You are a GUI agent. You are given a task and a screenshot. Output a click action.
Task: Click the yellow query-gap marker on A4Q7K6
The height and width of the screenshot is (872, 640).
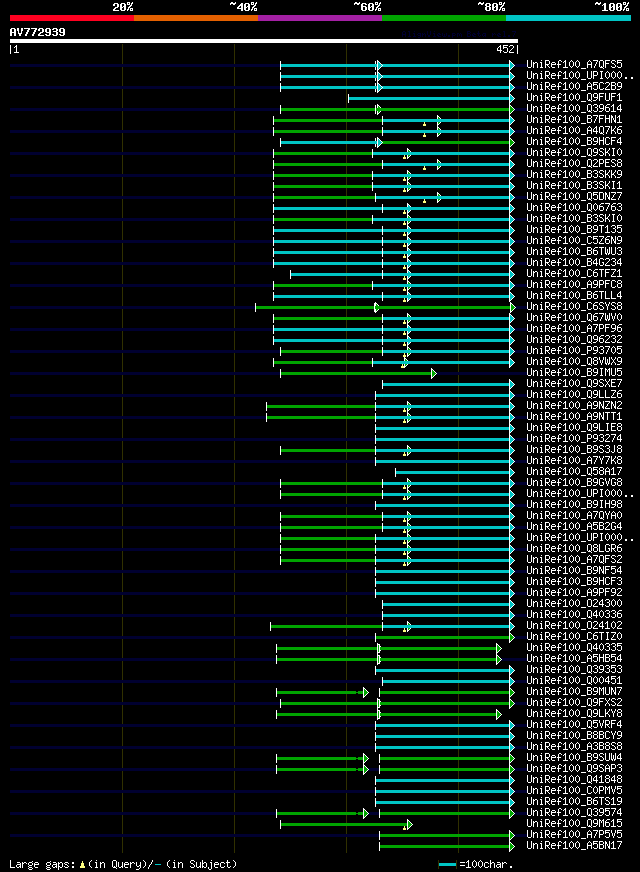click(424, 135)
